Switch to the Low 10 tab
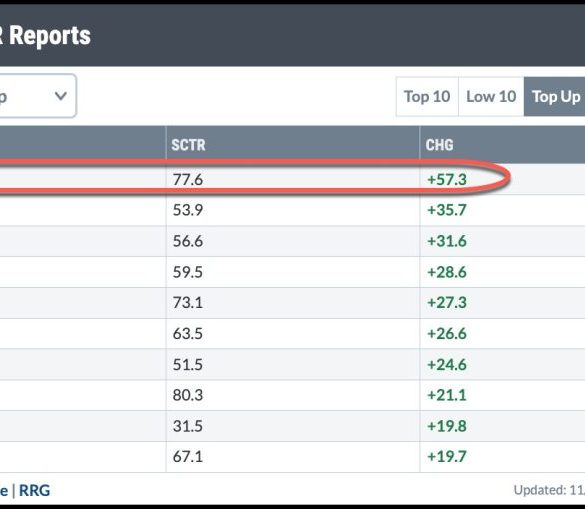585x509 pixels. [491, 97]
